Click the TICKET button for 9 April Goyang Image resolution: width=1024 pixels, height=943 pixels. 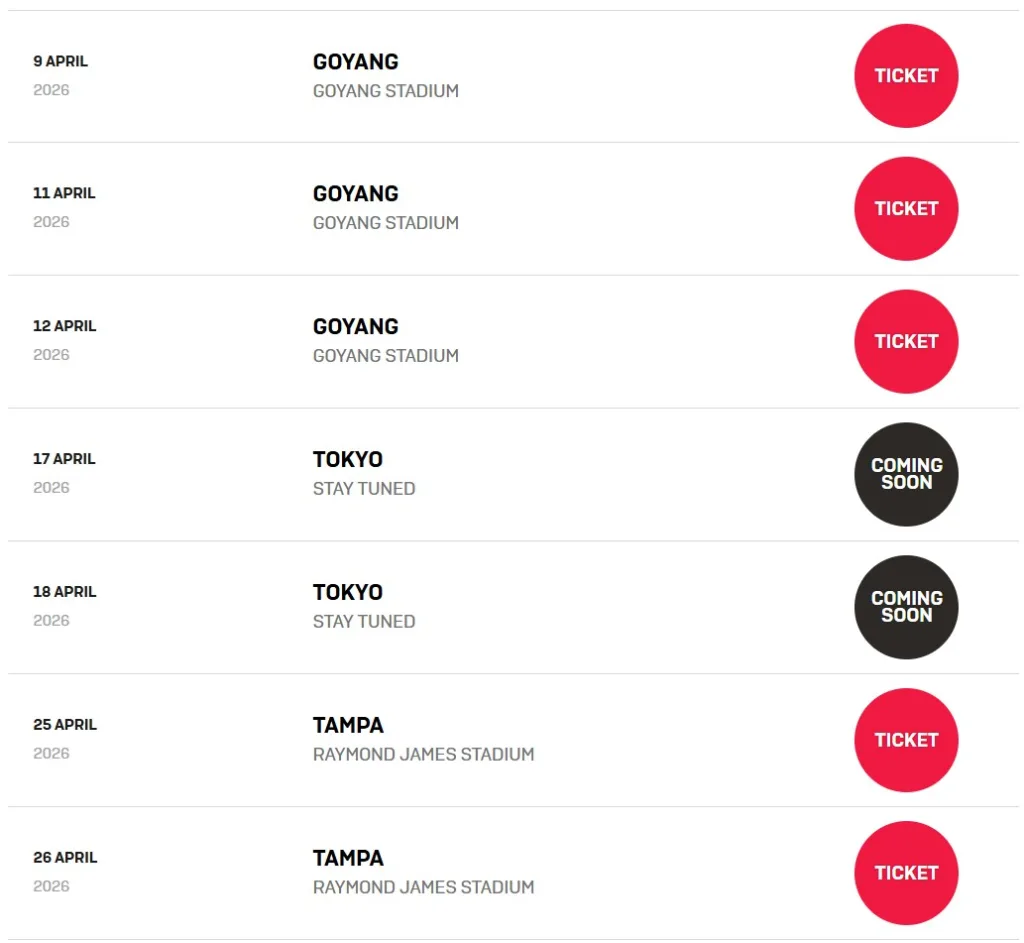point(906,76)
